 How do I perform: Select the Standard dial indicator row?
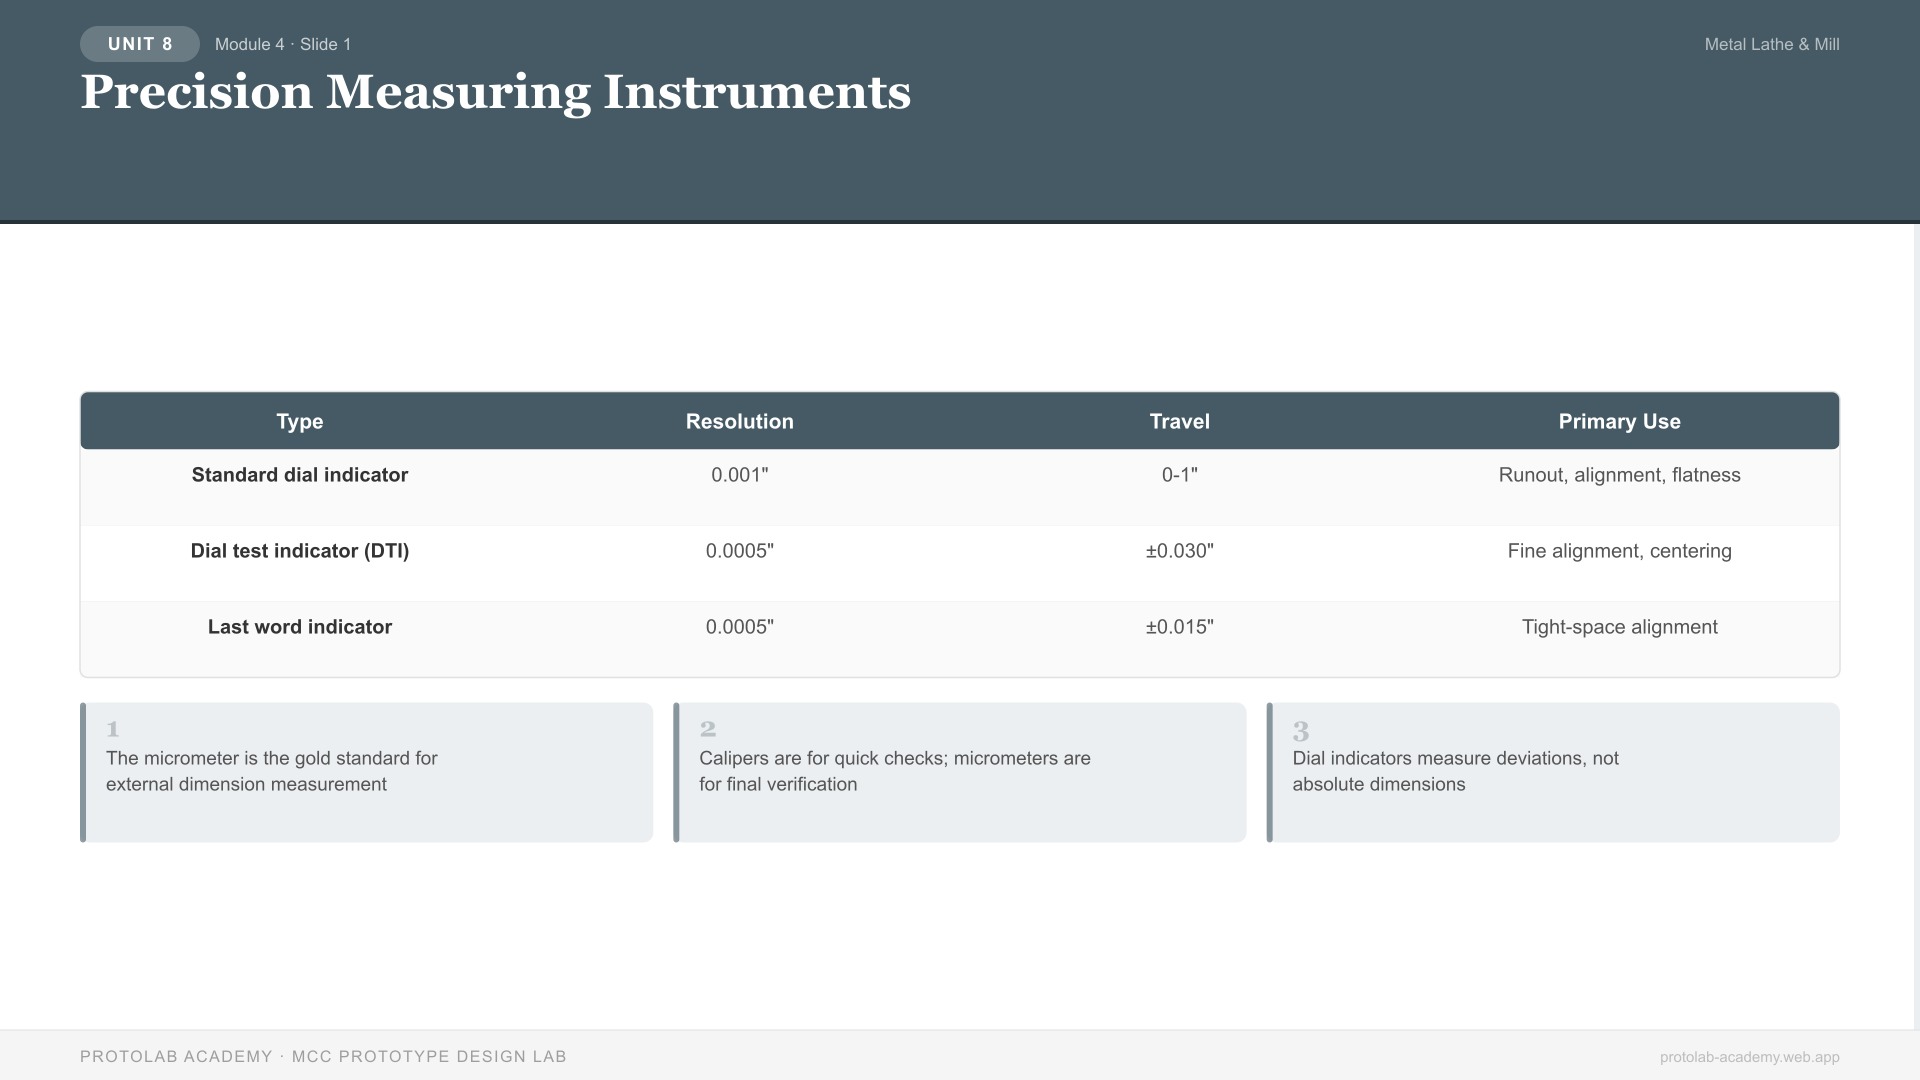(x=299, y=475)
